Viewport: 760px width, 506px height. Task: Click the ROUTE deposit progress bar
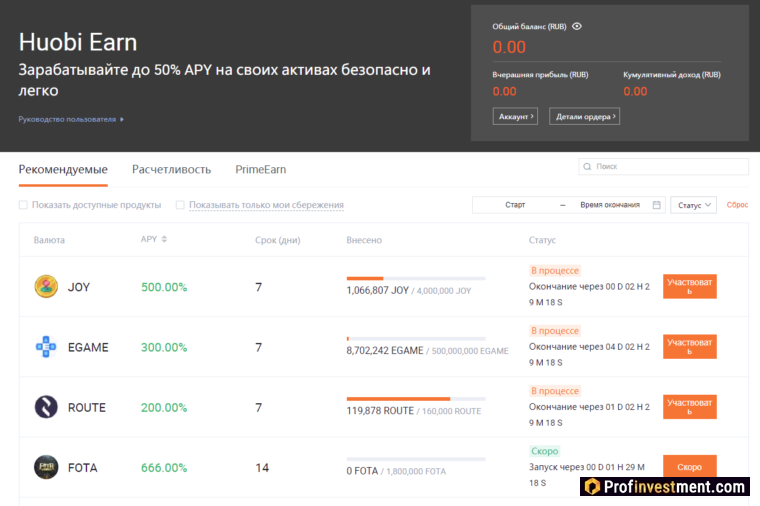(x=416, y=399)
